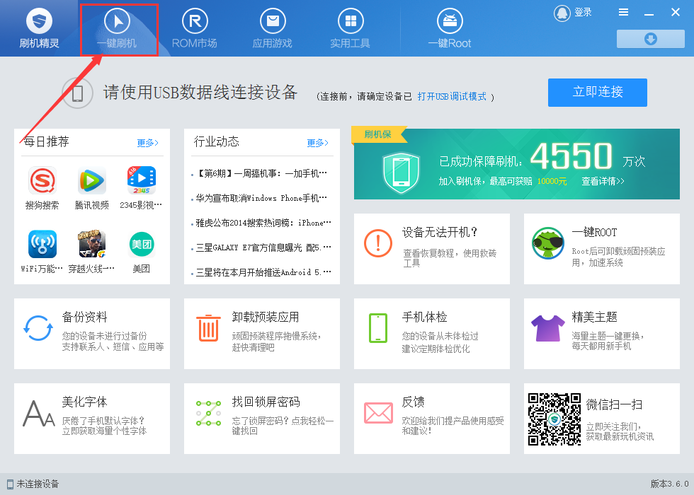Click the 未连接设备 status bar entry
694x495 pixels.
pos(33,484)
